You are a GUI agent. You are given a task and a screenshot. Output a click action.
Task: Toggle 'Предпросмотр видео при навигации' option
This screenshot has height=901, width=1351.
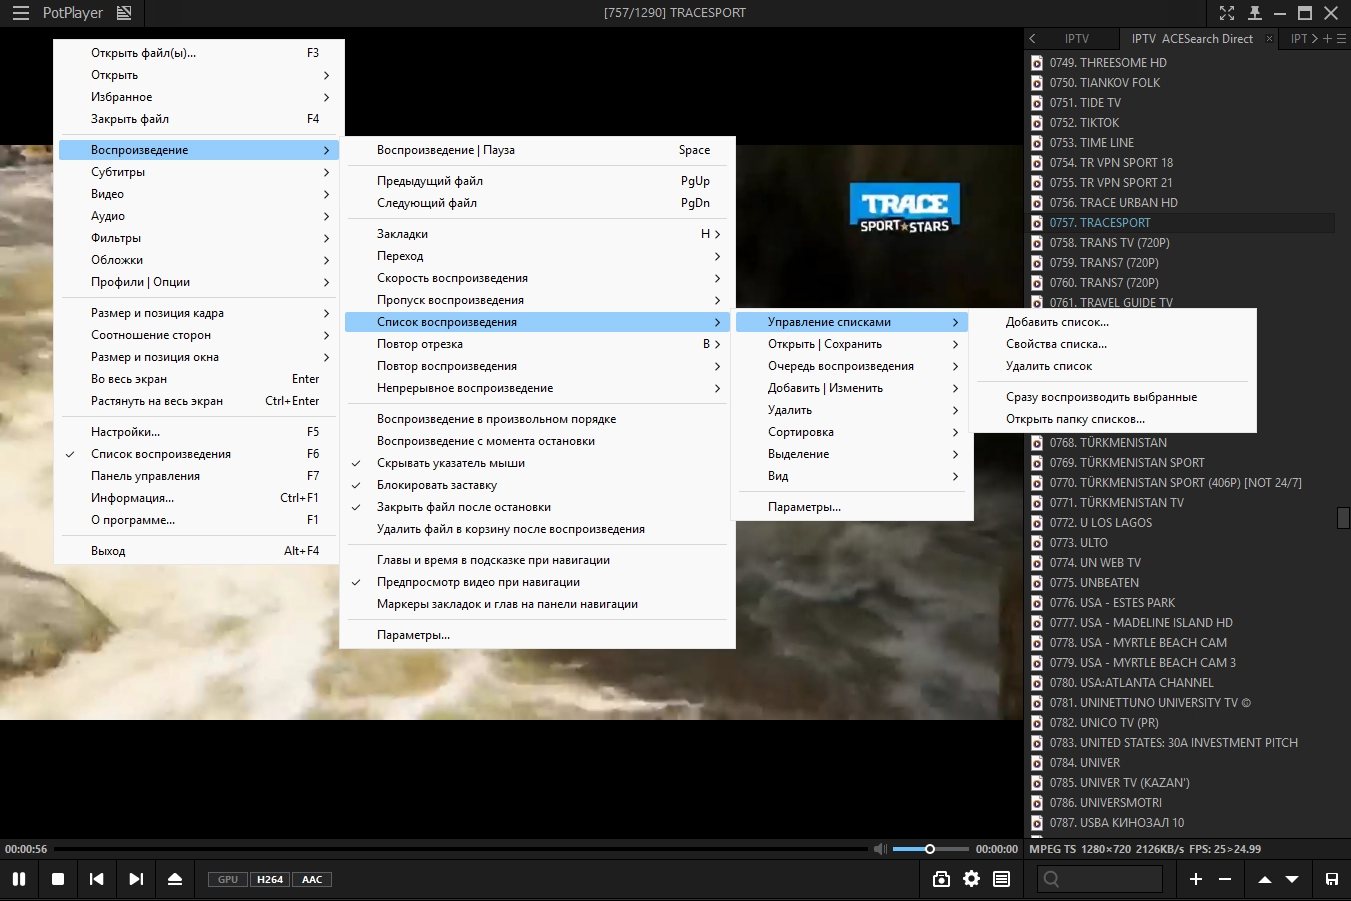(x=478, y=582)
